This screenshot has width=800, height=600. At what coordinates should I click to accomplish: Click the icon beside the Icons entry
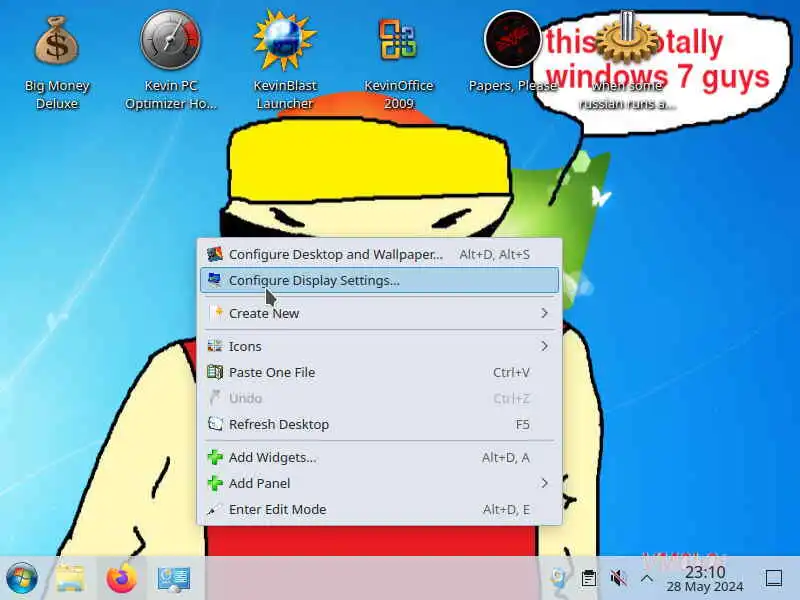[215, 346]
